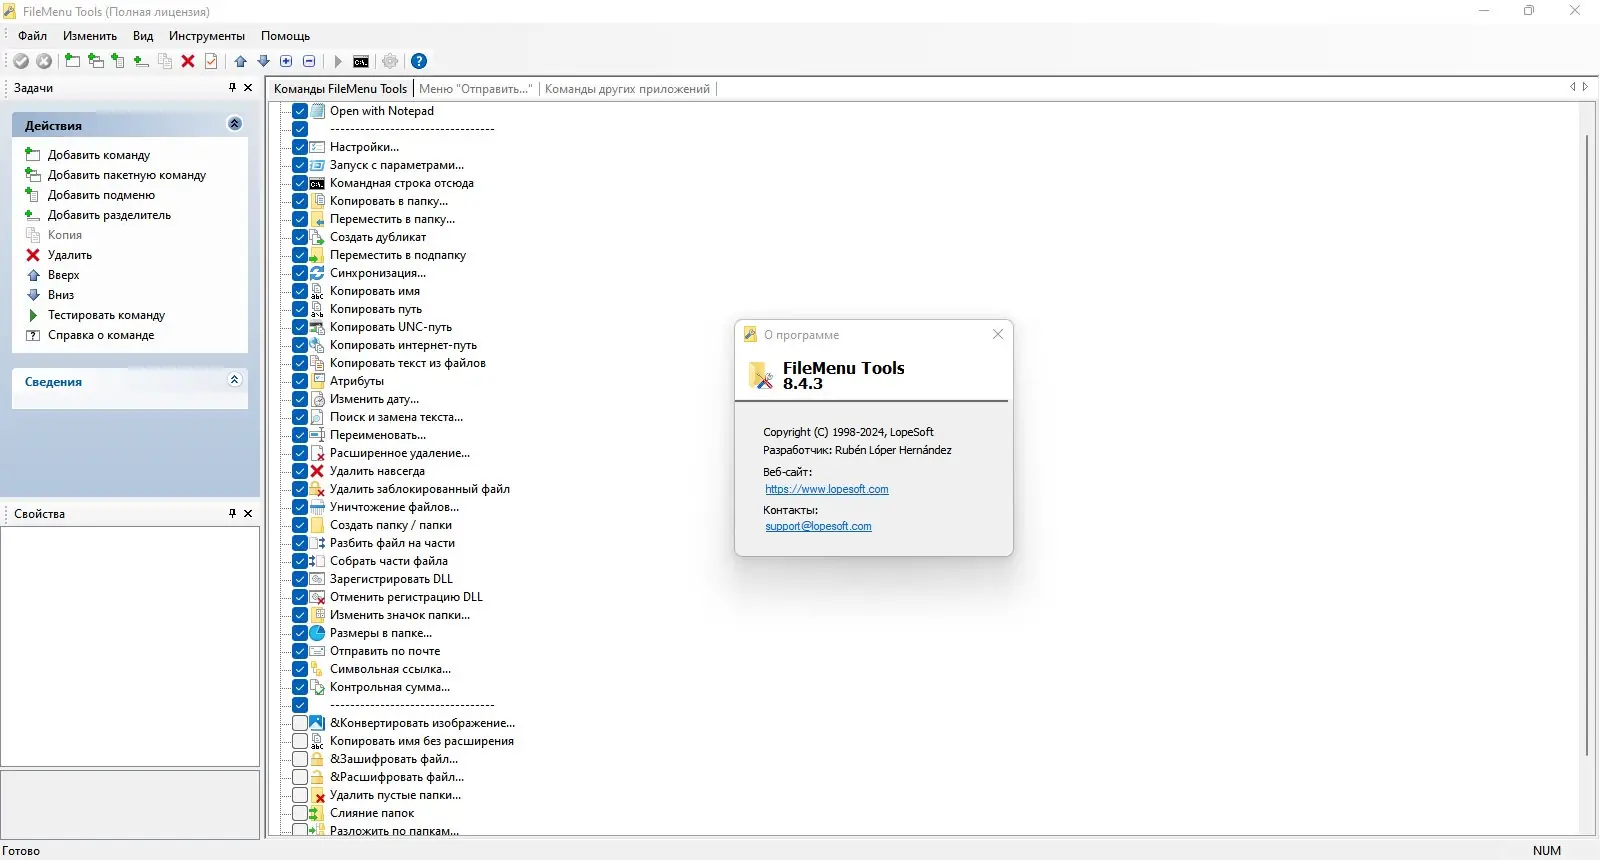Screen dimensions: 1600x860
Task: Click the blue move-up arrow in toolbar
Action: (x=241, y=61)
